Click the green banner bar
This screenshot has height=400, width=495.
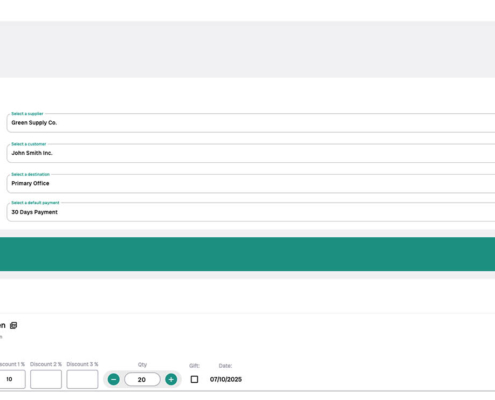click(x=247, y=254)
